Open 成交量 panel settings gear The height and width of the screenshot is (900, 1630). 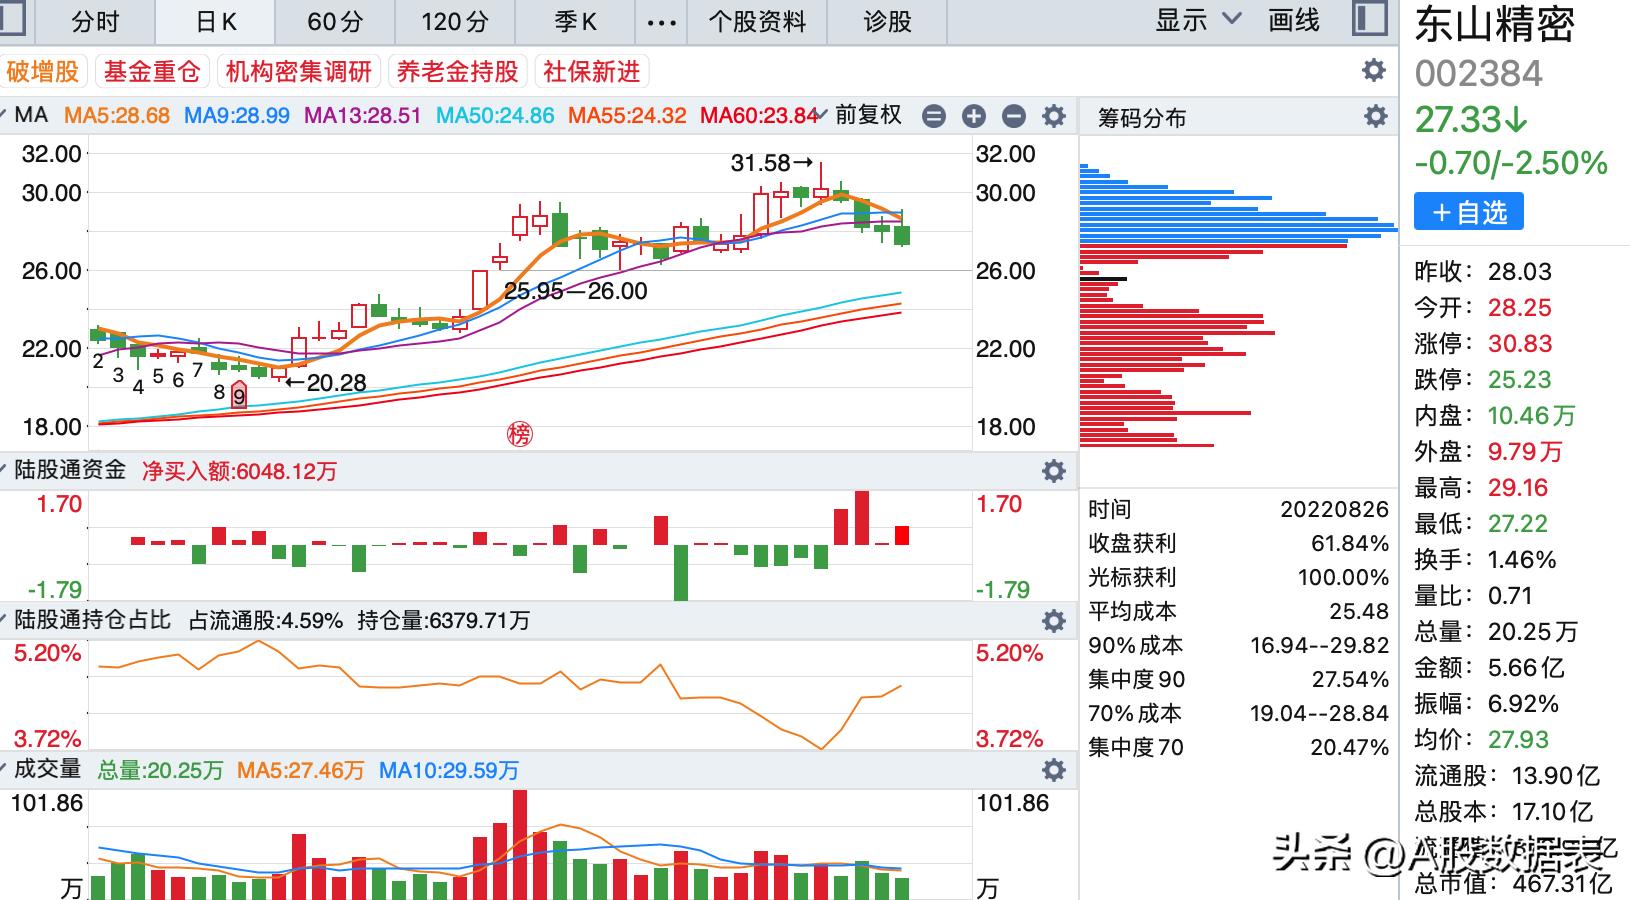(x=1054, y=771)
